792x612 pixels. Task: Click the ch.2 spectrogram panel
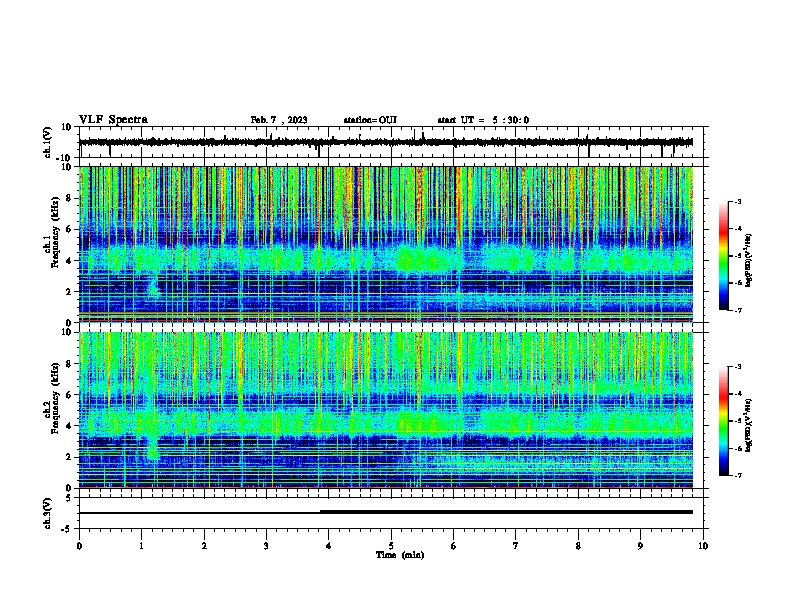tap(393, 410)
